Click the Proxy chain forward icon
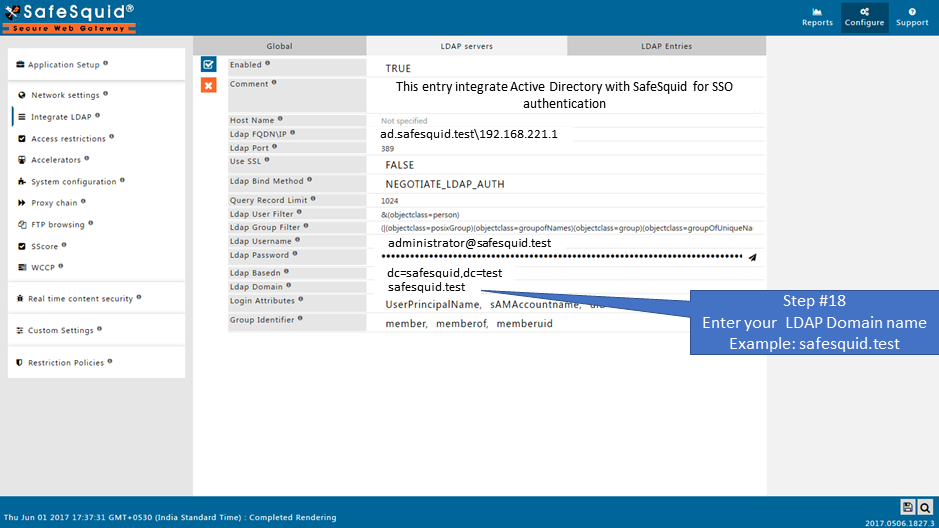Image resolution: width=939 pixels, height=528 pixels. [x=22, y=203]
